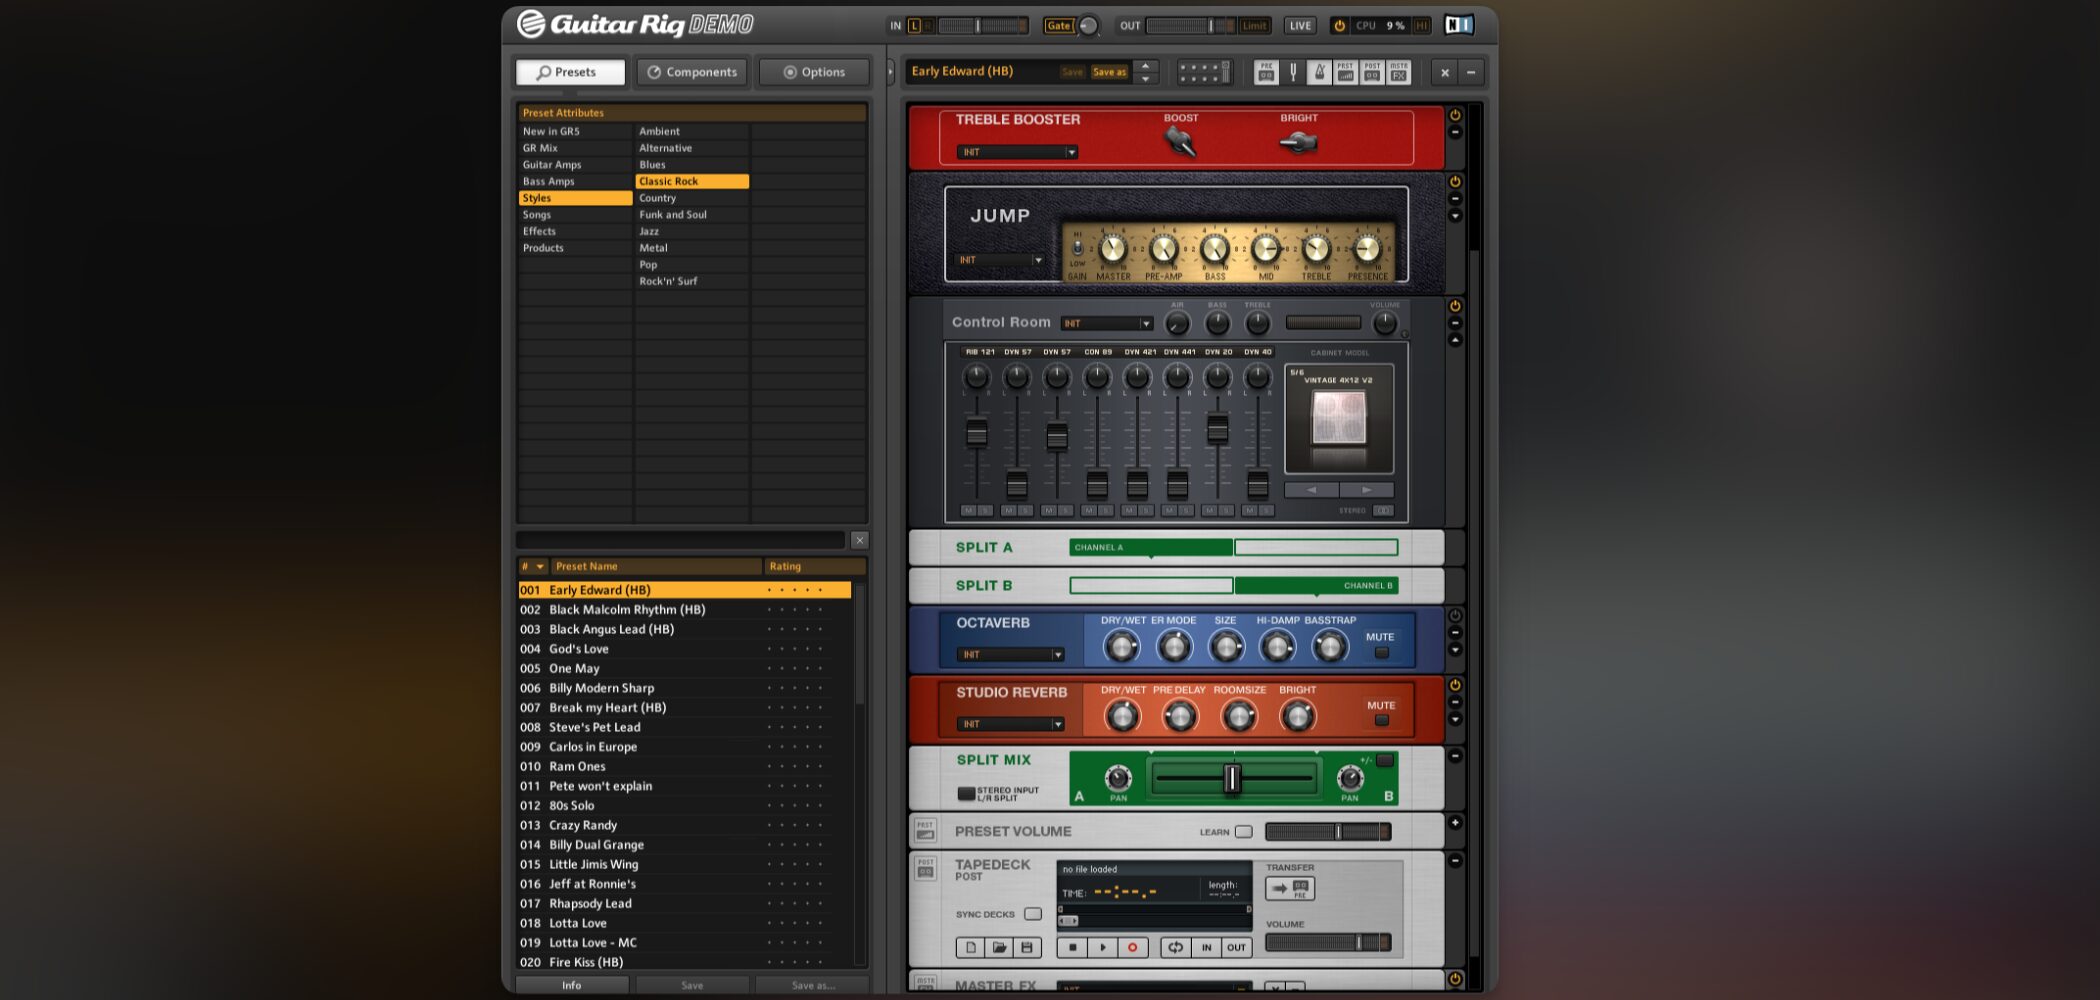Enable the Studio Reverb Mute button
Image resolution: width=2100 pixels, height=1000 pixels.
coord(1381,721)
